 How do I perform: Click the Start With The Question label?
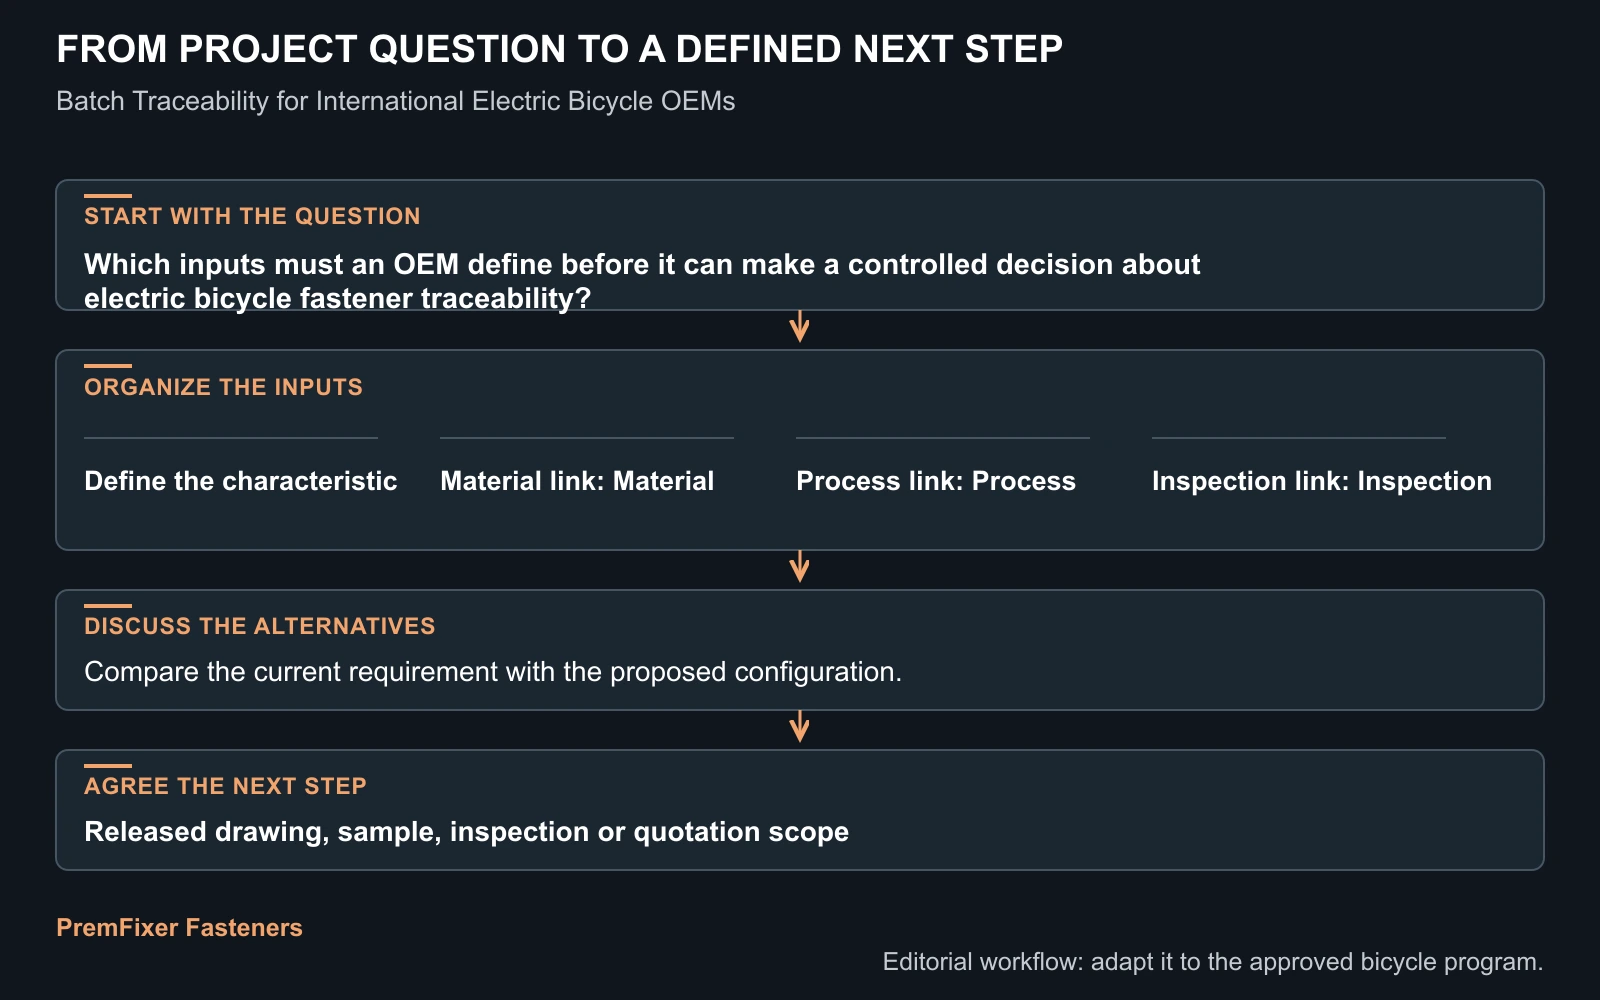252,216
